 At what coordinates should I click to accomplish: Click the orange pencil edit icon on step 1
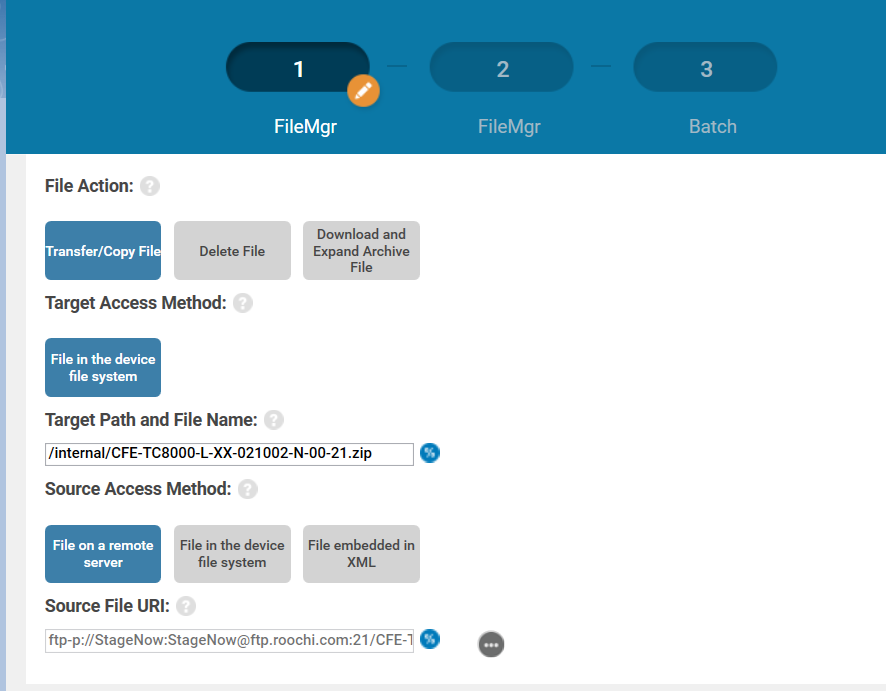[363, 90]
